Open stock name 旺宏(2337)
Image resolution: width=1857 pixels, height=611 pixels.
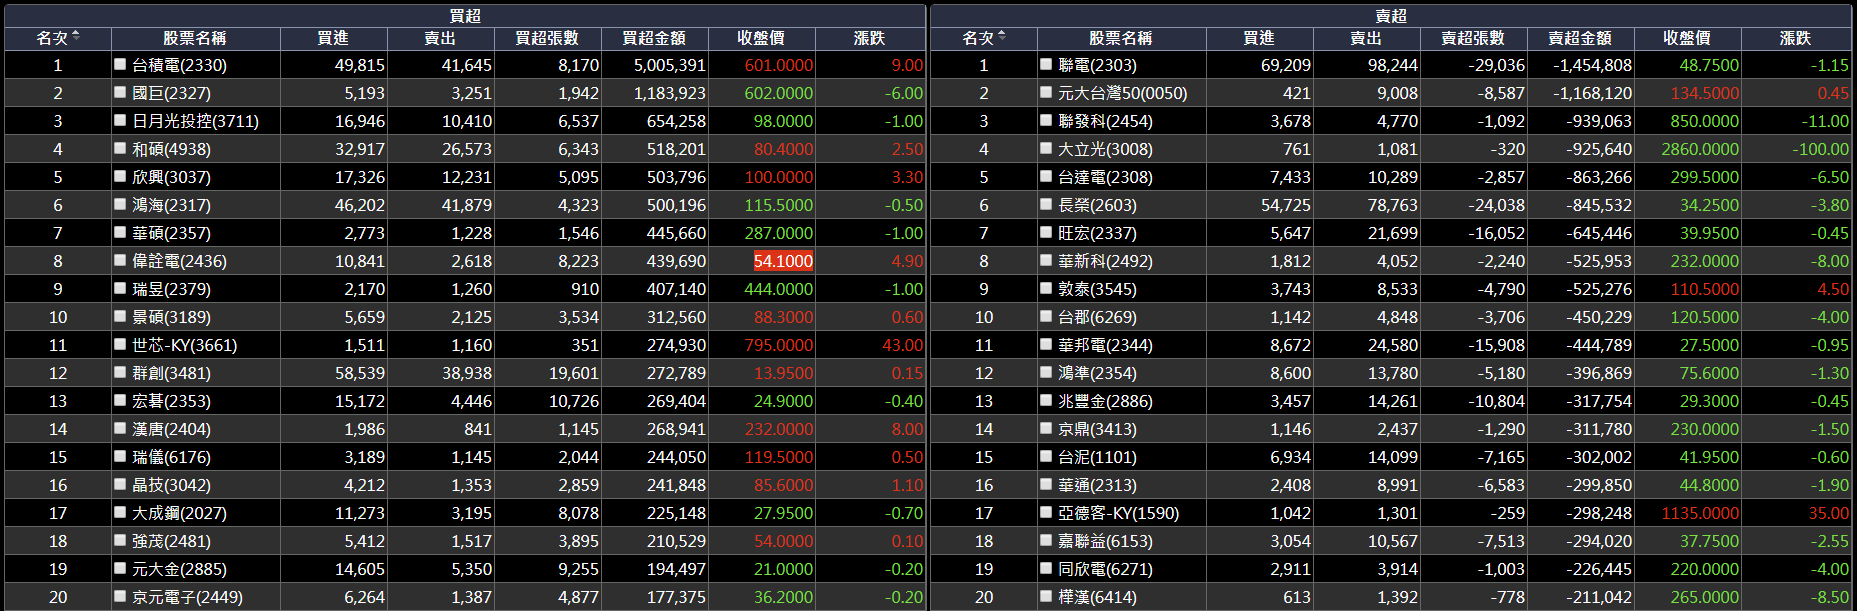coord(1097,233)
